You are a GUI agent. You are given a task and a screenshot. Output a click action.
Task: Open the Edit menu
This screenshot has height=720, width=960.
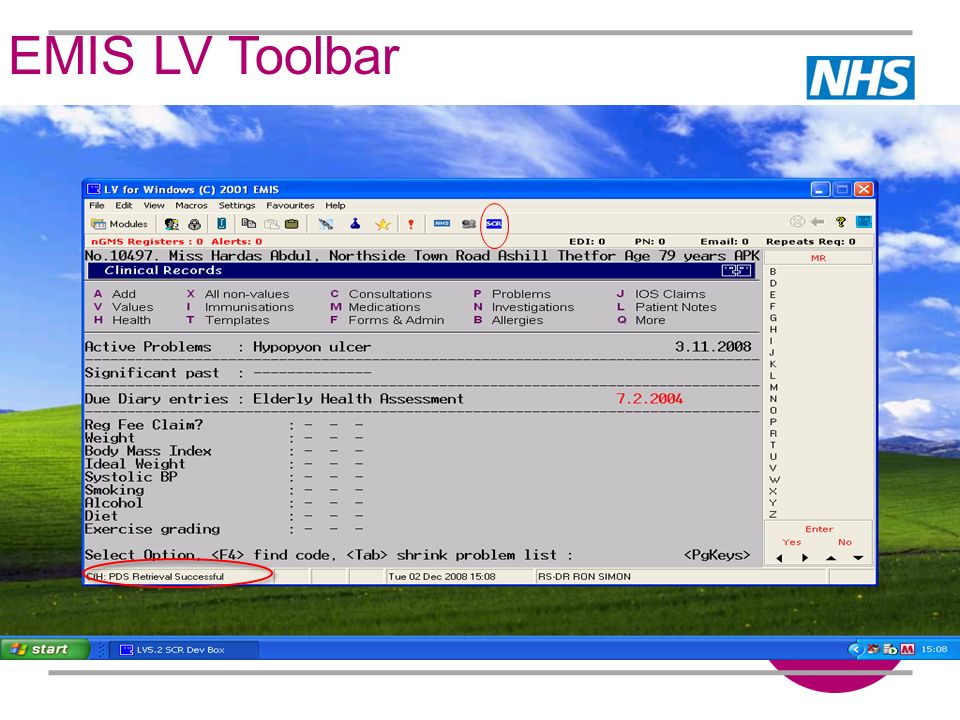coord(124,206)
